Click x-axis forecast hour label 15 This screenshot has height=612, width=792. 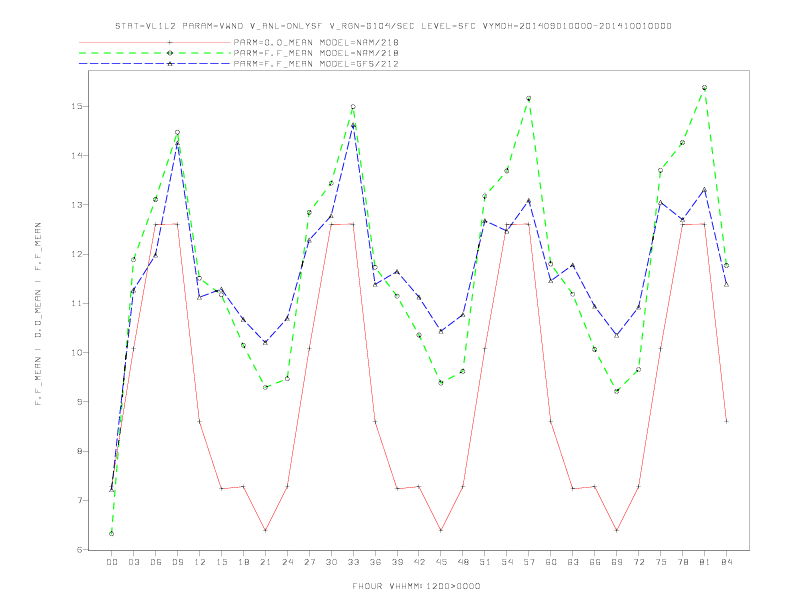click(x=221, y=562)
